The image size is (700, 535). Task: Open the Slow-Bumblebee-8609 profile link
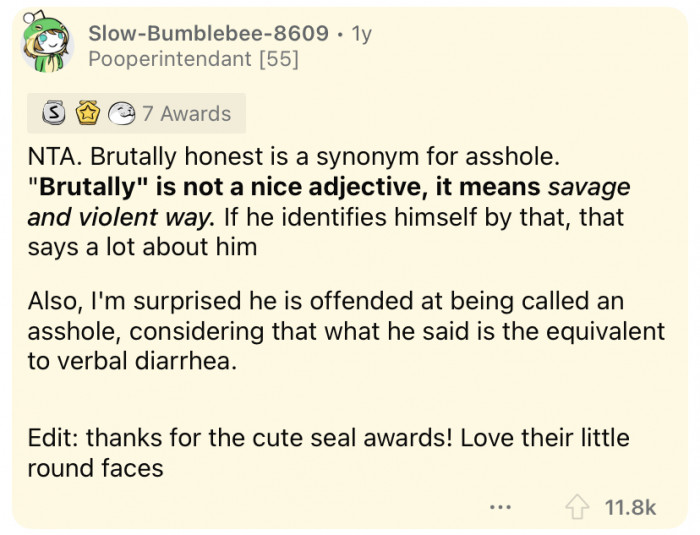point(208,33)
